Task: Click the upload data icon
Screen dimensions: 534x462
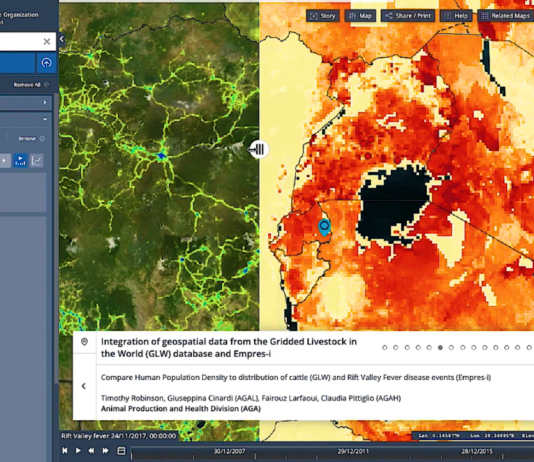Action: click(47, 63)
